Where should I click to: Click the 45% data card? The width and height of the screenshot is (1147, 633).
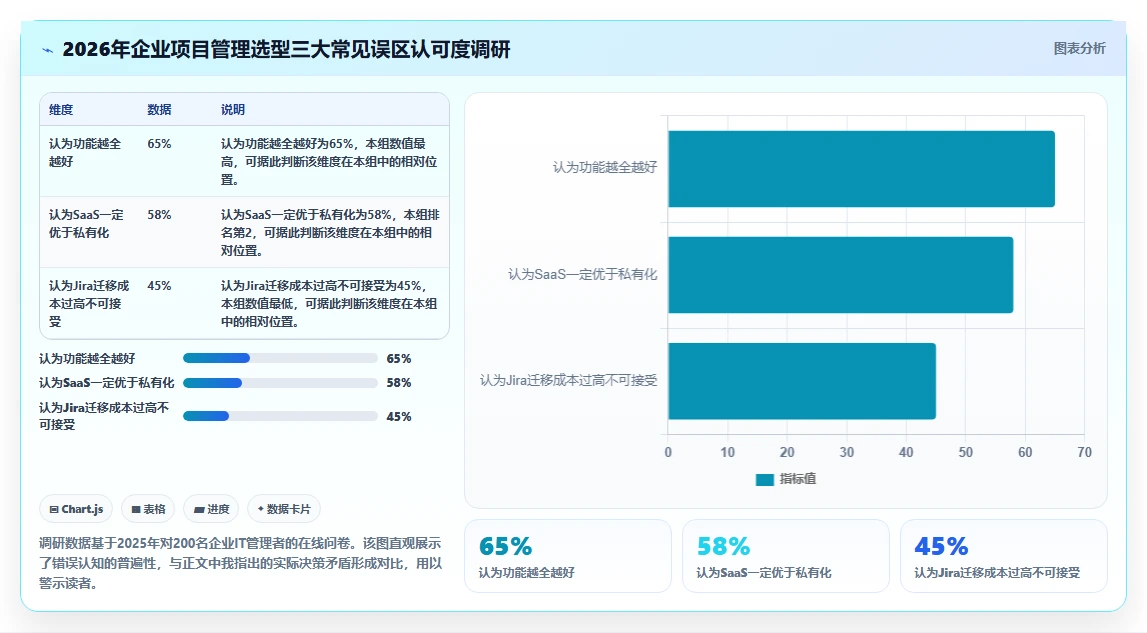[1004, 556]
